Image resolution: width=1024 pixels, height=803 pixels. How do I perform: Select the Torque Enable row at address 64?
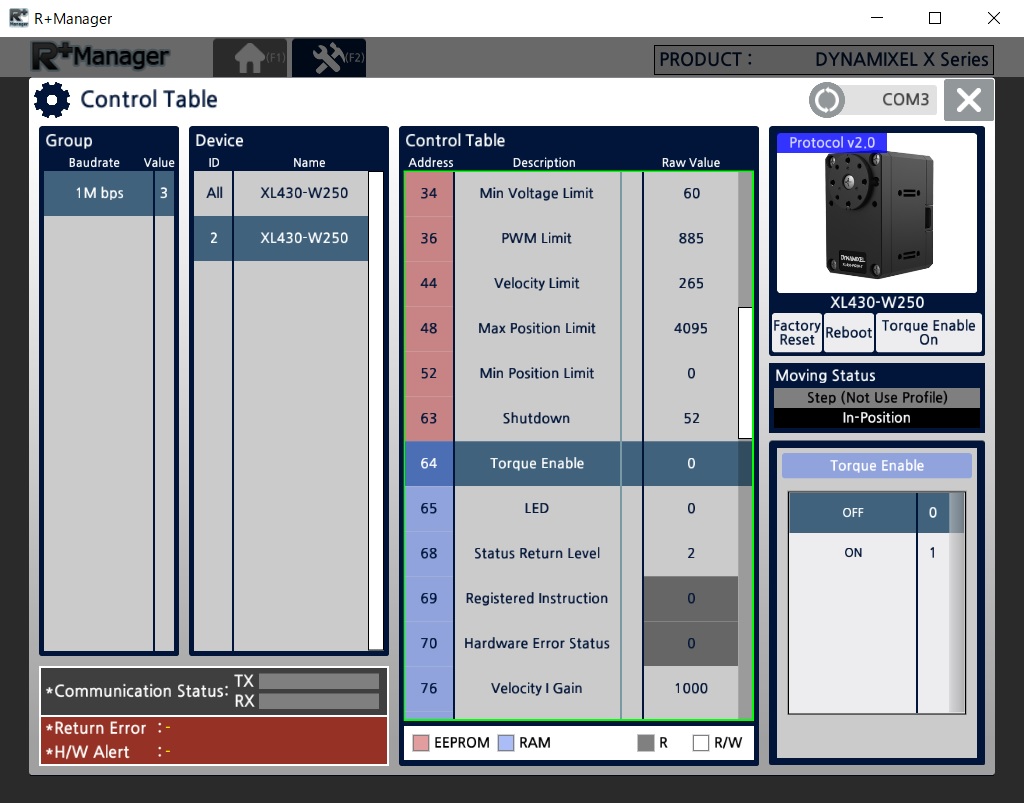point(571,464)
